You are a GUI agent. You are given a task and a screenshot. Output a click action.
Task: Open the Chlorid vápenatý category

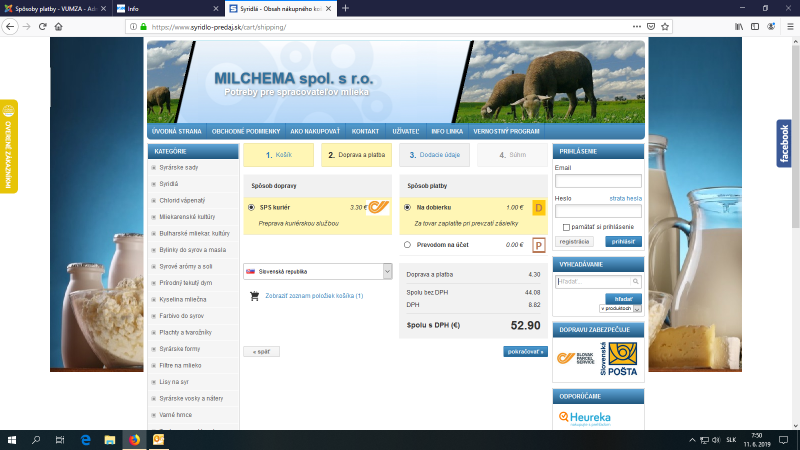pos(182,201)
